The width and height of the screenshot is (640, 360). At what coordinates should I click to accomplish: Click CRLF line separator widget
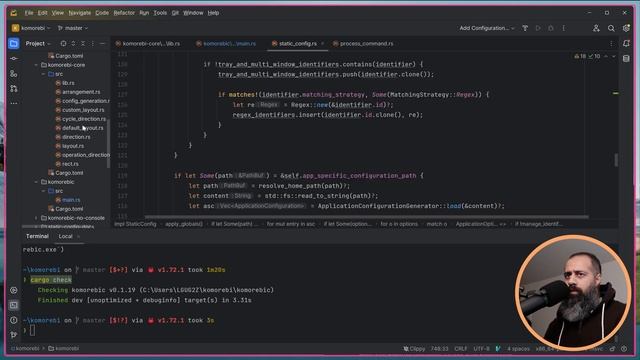coord(461,349)
